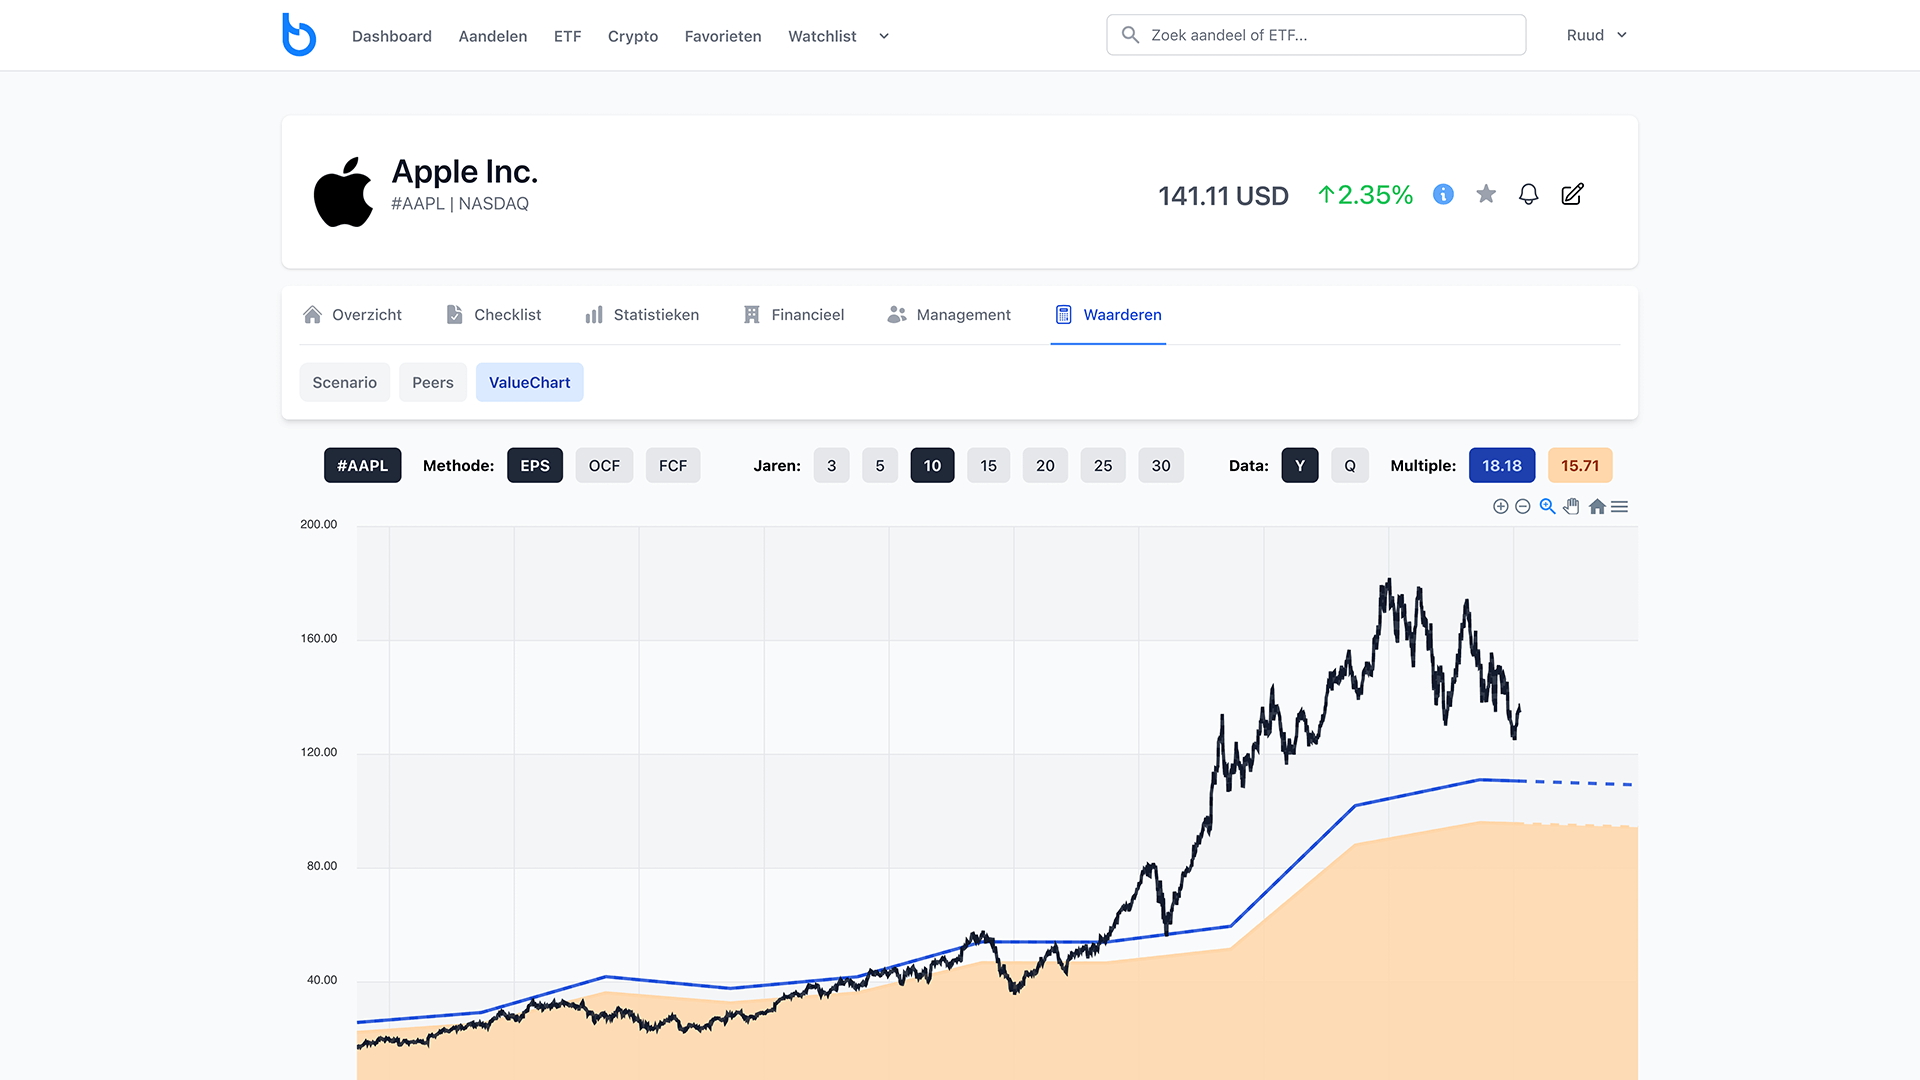Add Apple to favorites with star icon
This screenshot has height=1080, width=1920.
[1486, 194]
